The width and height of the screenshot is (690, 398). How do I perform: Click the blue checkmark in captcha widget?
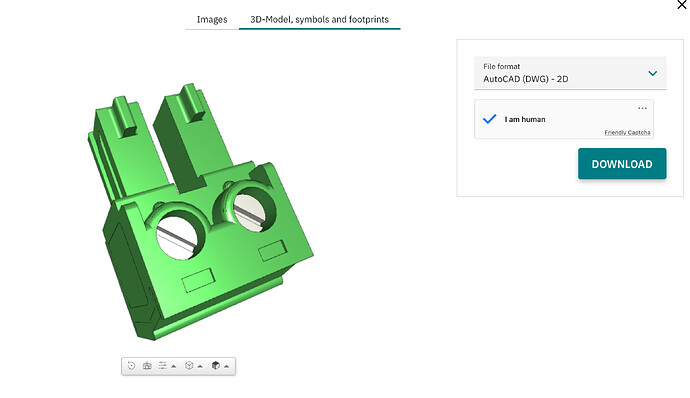pos(489,119)
